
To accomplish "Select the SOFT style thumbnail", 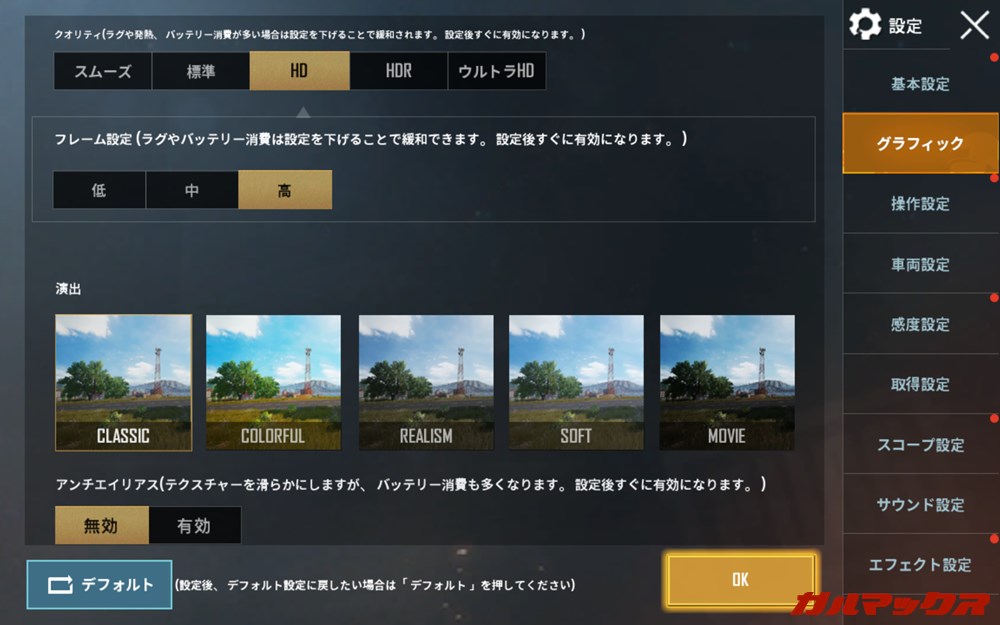I will coord(576,383).
